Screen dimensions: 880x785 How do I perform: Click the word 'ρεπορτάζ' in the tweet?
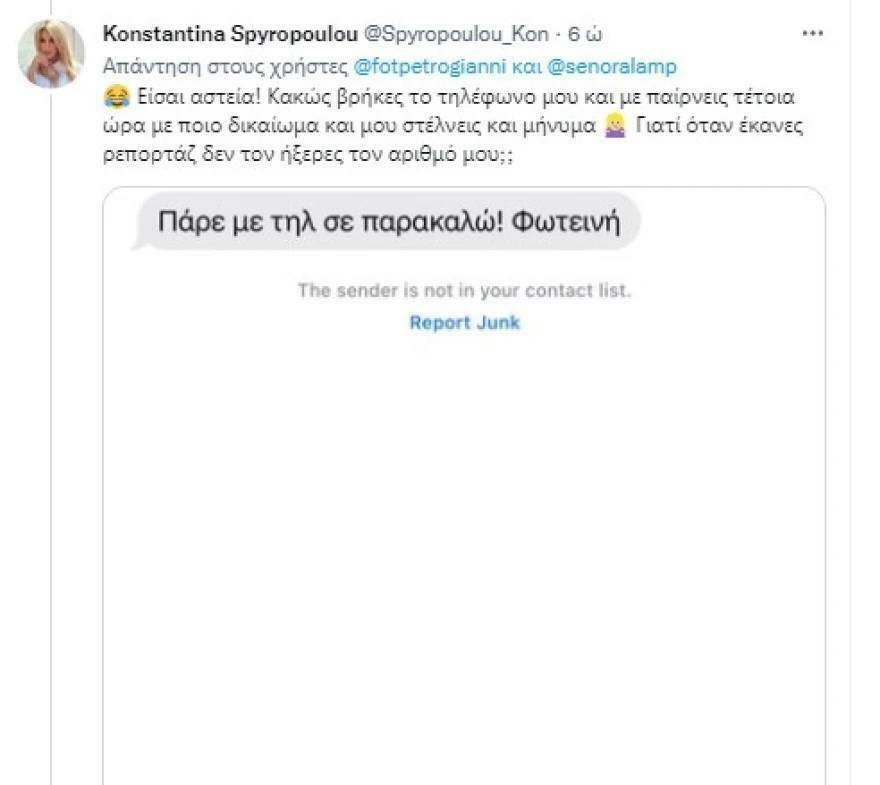(149, 154)
